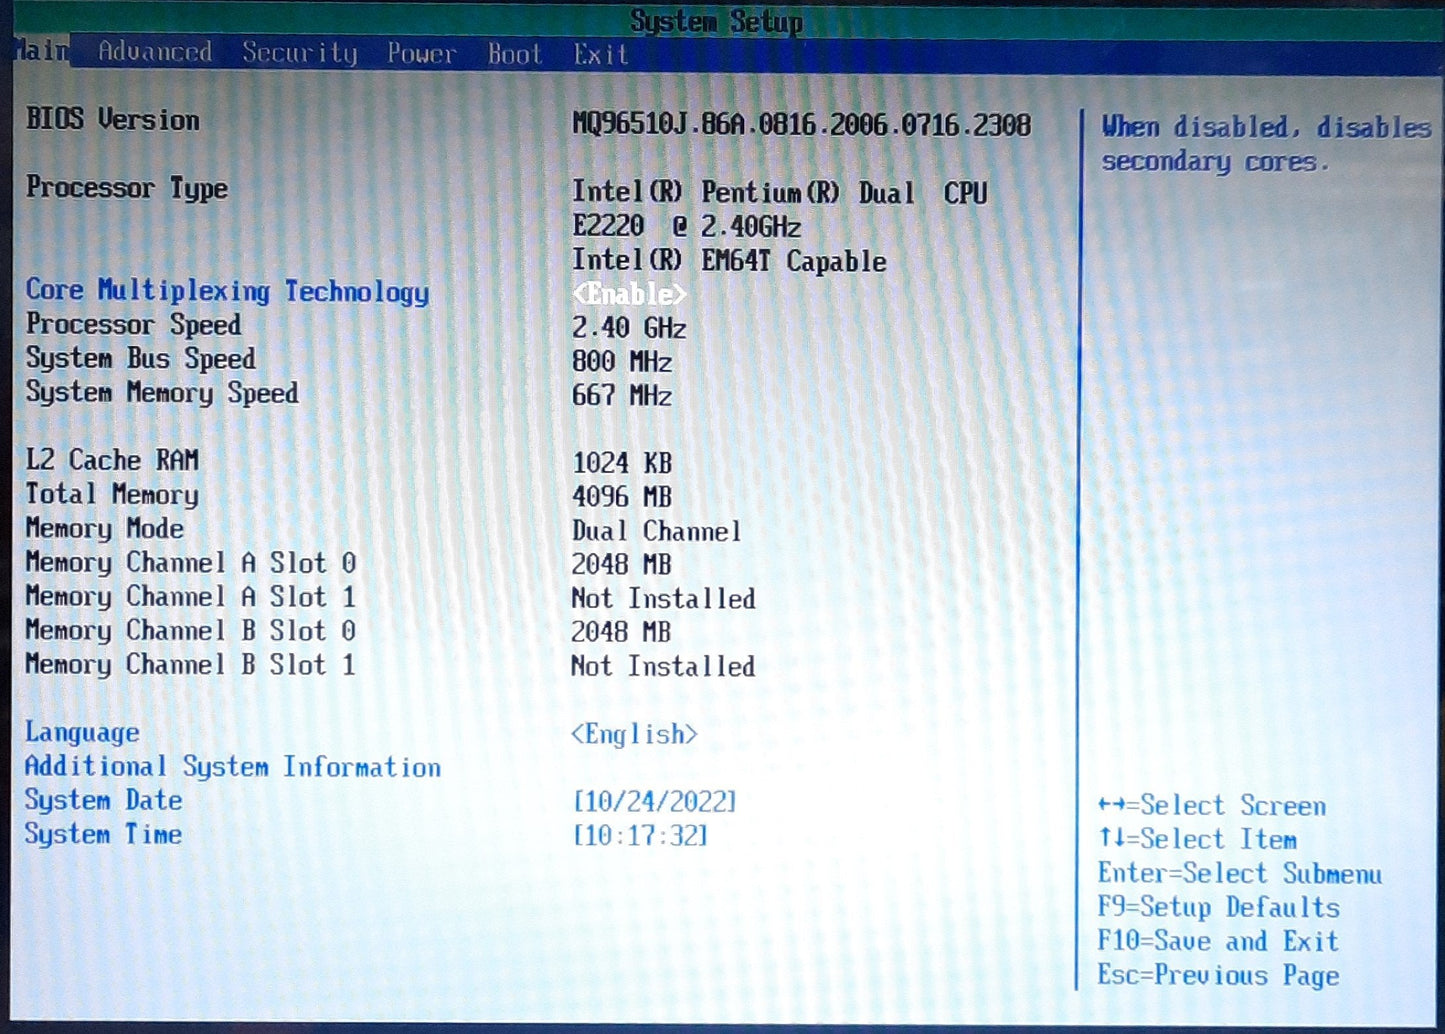Screen dimensions: 1445x1034
Task: Click Enter=Select Submenu hint
Action: 1239,874
